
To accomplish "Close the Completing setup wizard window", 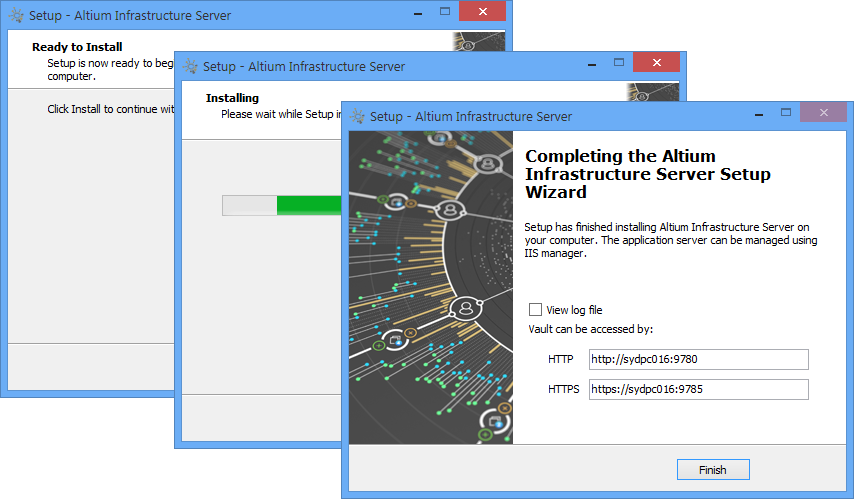I will [x=823, y=113].
